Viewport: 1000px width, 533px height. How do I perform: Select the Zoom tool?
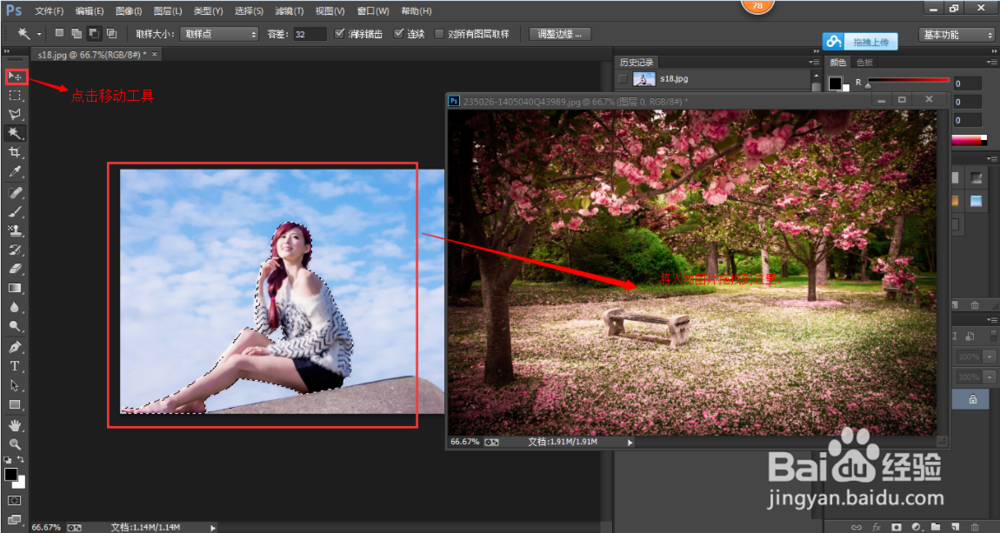(x=15, y=444)
